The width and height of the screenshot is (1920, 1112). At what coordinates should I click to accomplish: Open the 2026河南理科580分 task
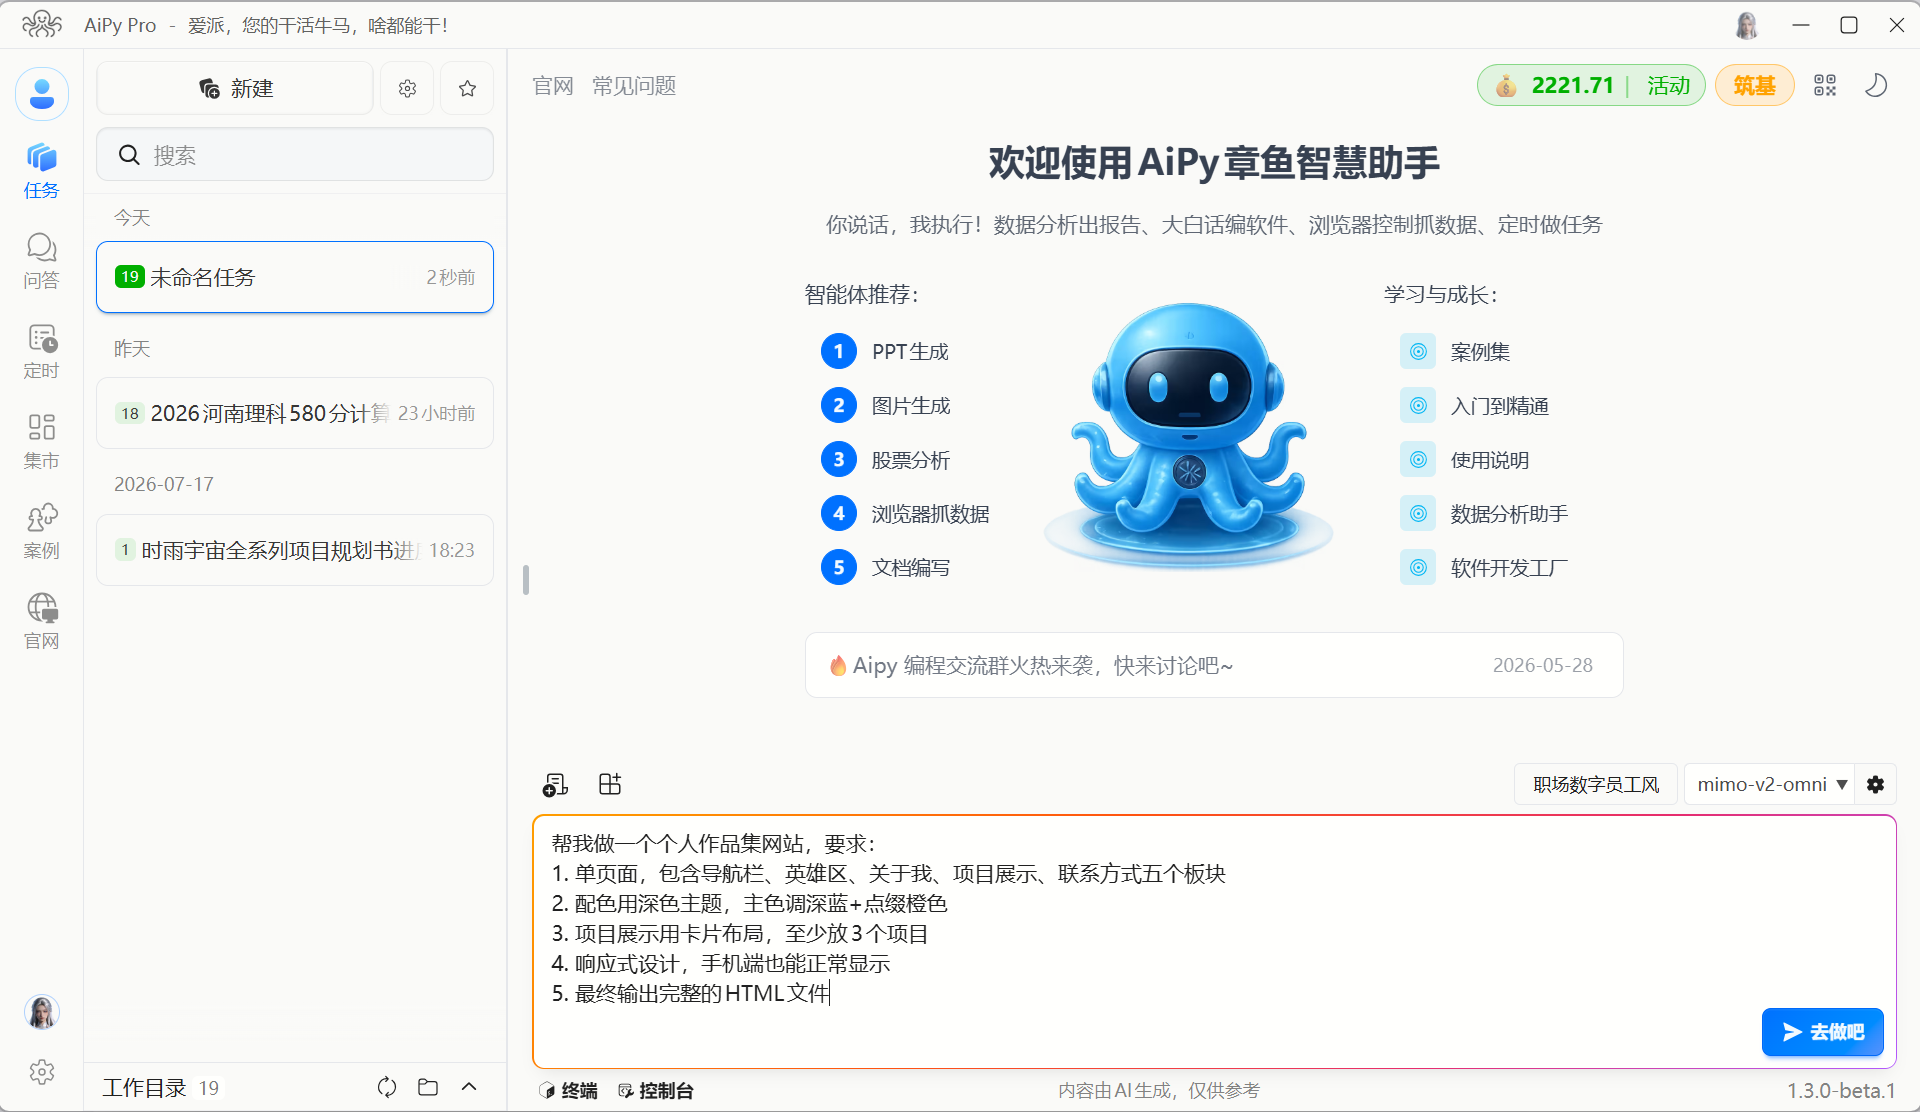(295, 413)
